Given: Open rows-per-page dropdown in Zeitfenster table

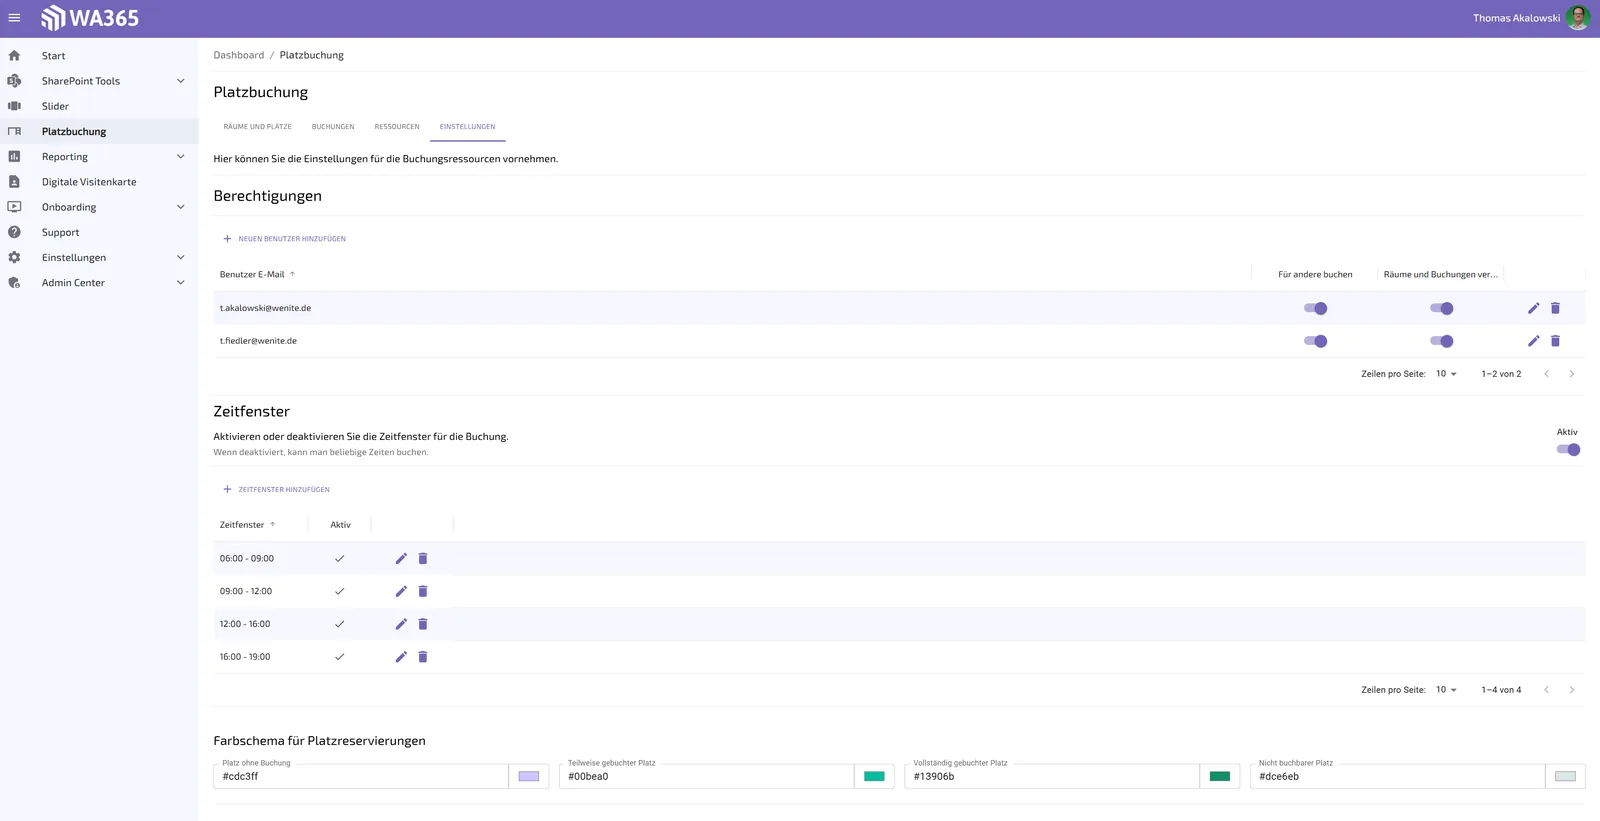Looking at the screenshot, I should point(1446,690).
